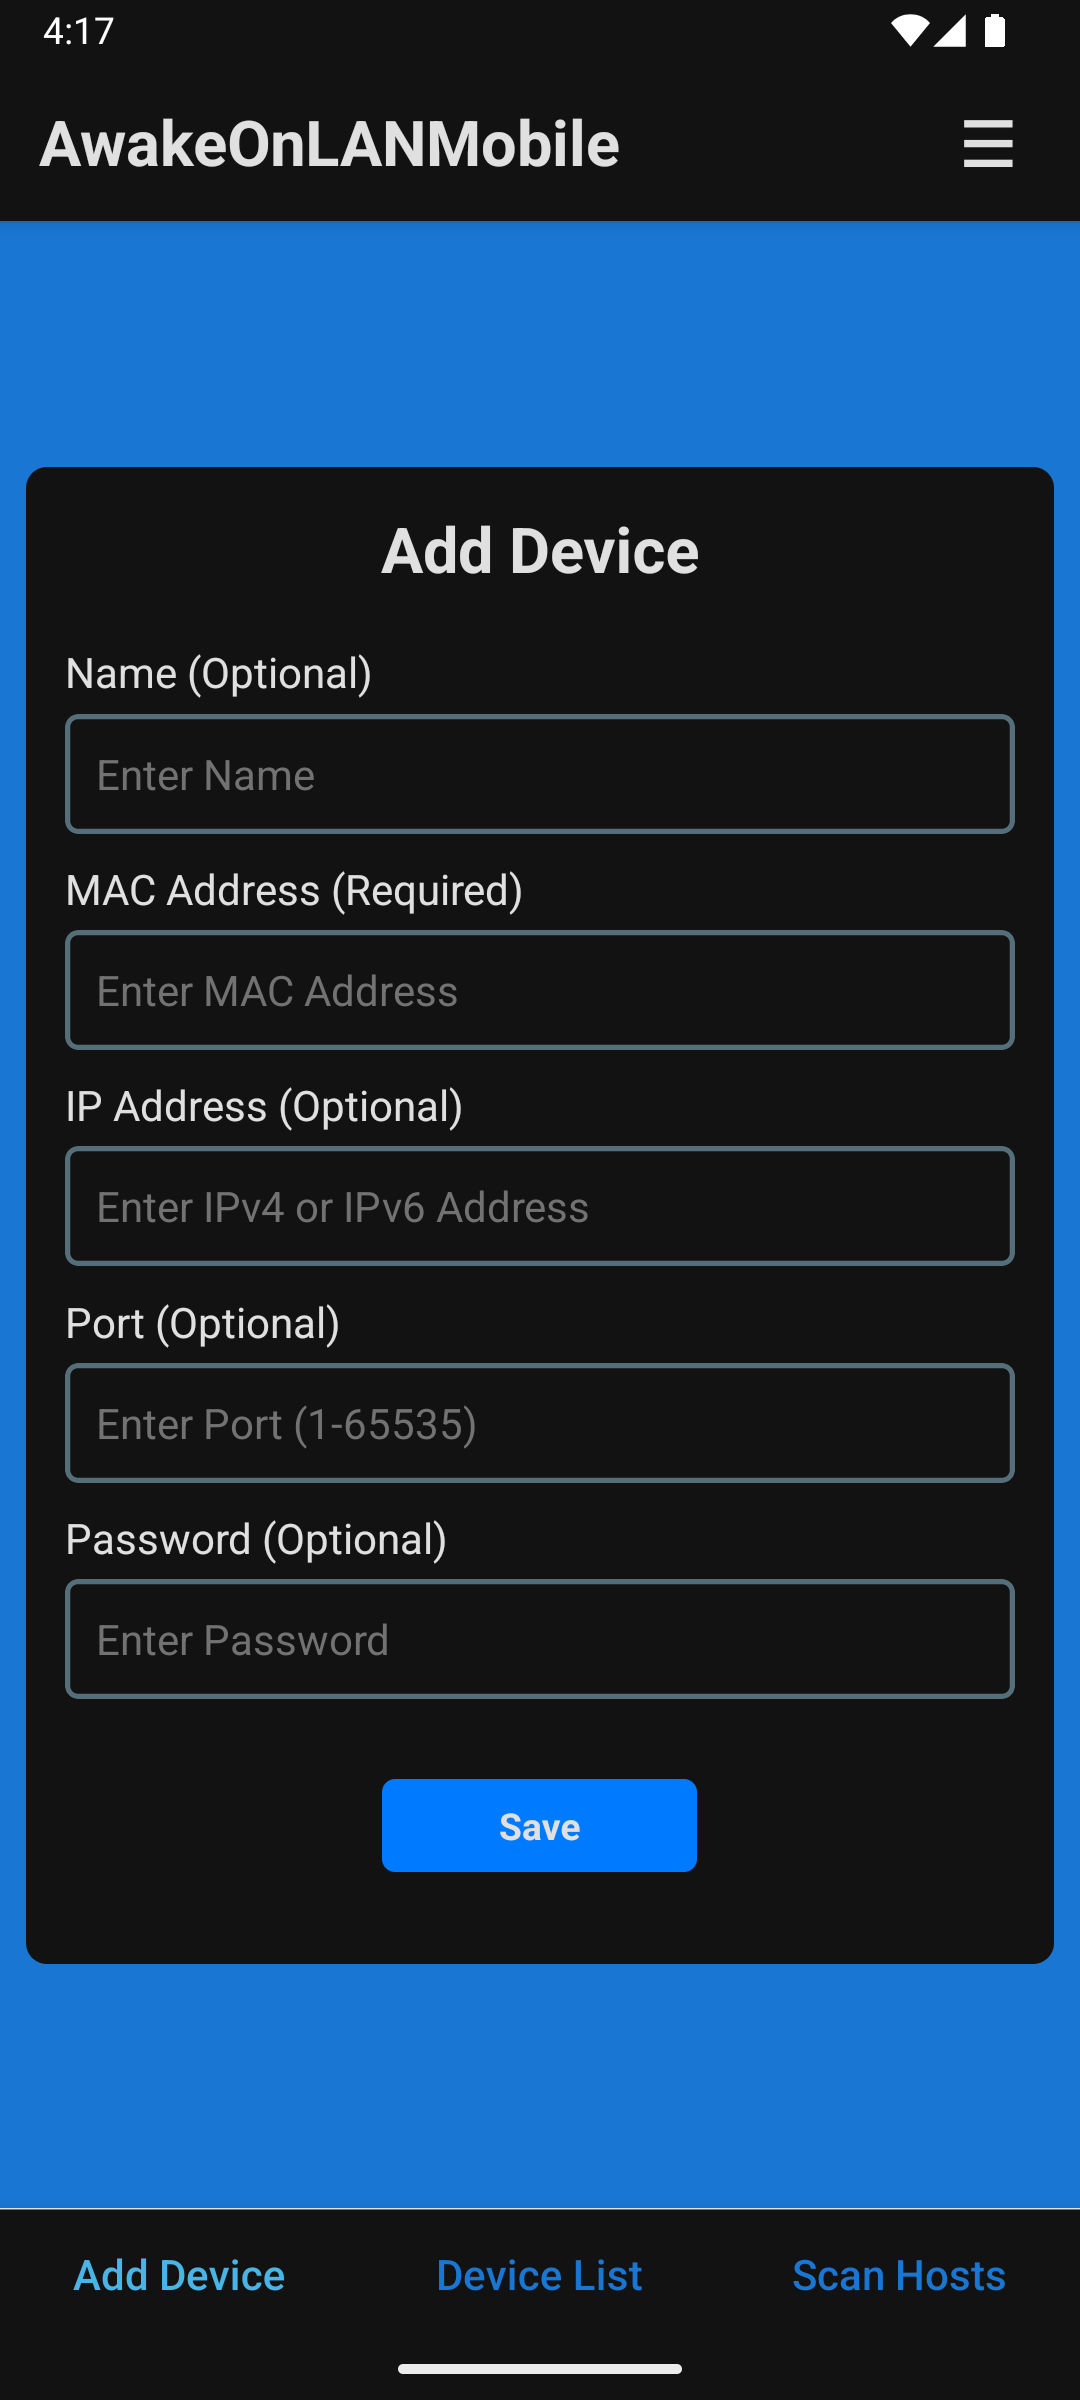Image resolution: width=1080 pixels, height=2400 pixels.
Task: Open the hamburger menu
Action: [x=988, y=144]
